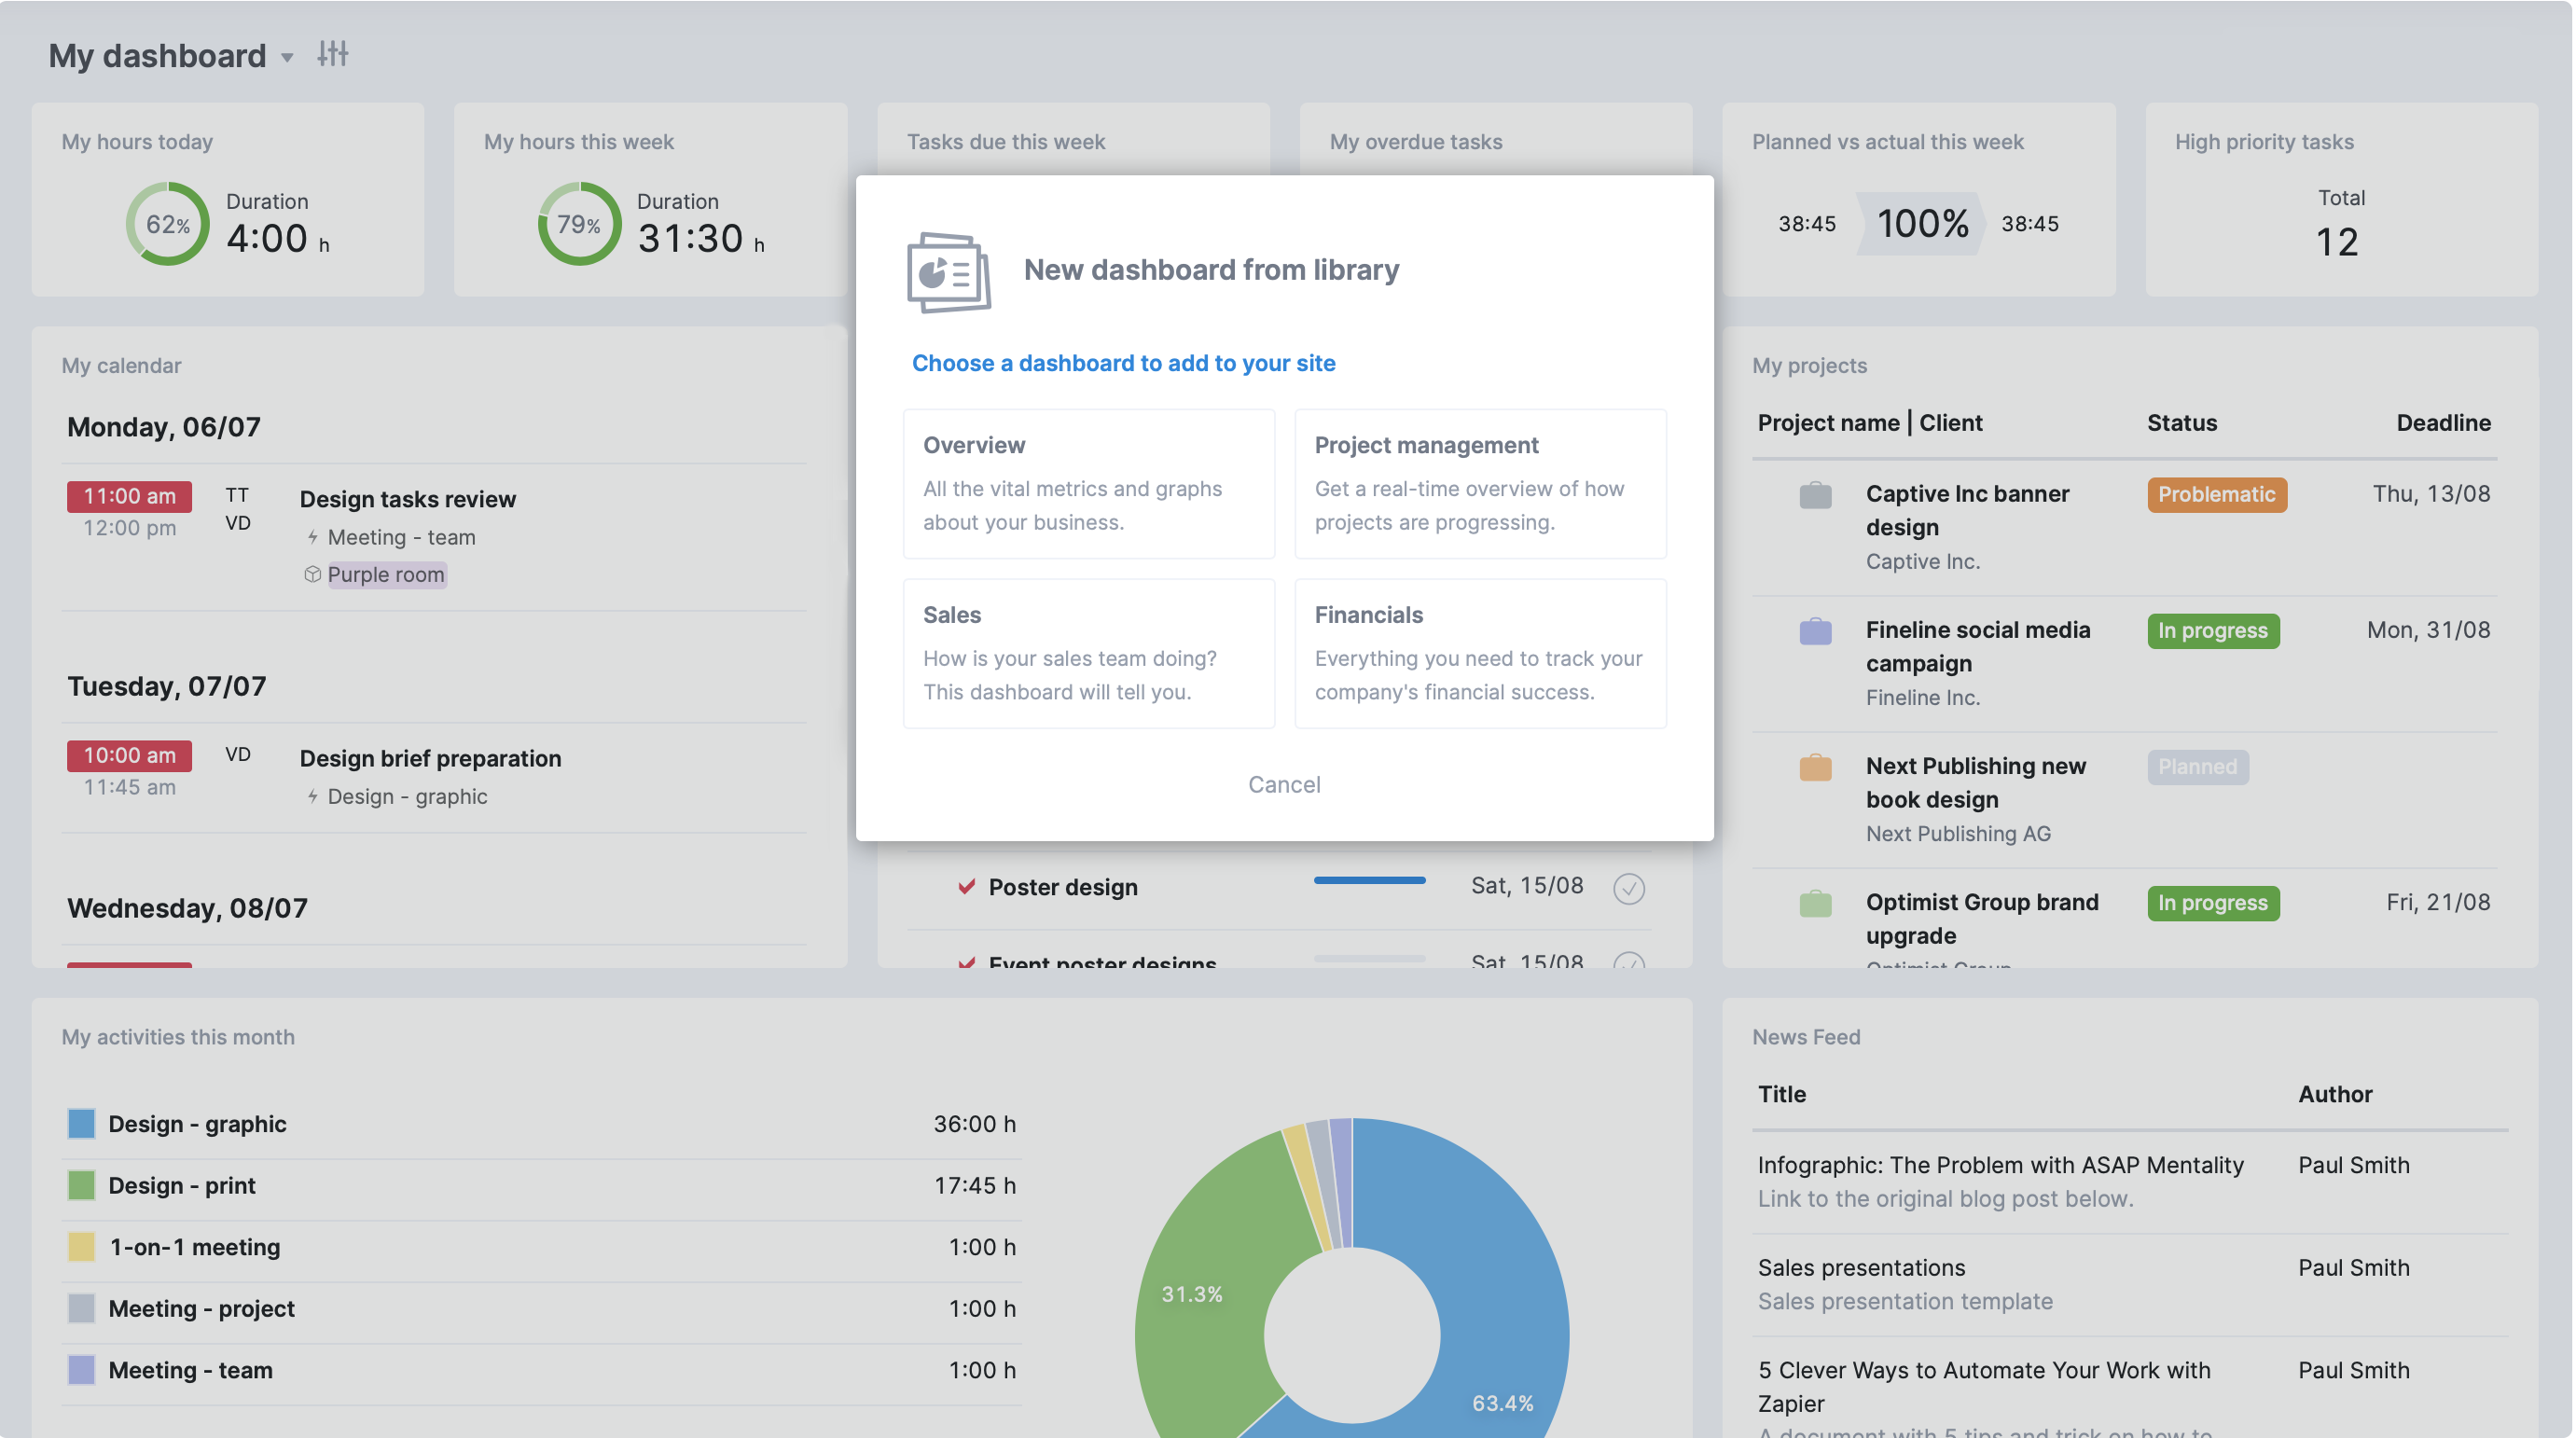This screenshot has width=2576, height=1438.
Task: Click the Fineline social media campaign briefcase icon
Action: (x=1815, y=631)
